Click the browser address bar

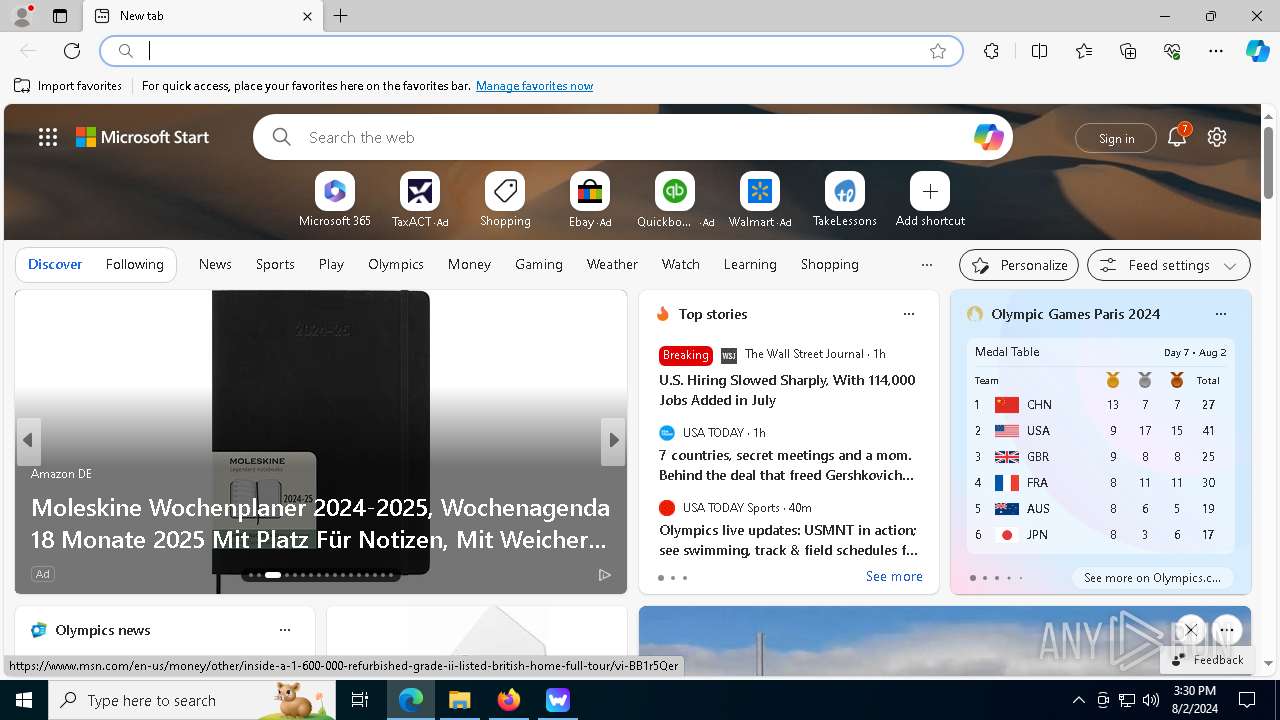530,51
